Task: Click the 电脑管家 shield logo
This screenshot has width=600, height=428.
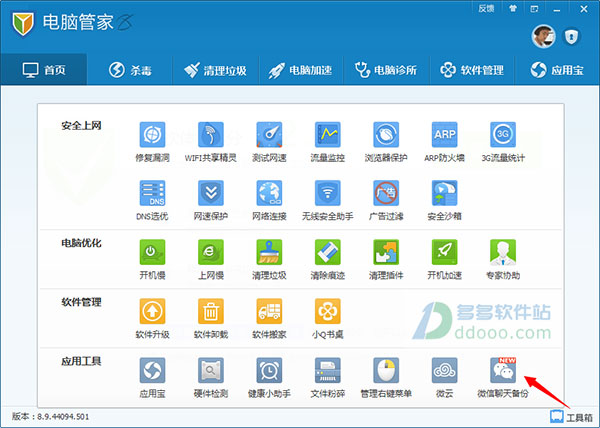Action: click(x=23, y=23)
